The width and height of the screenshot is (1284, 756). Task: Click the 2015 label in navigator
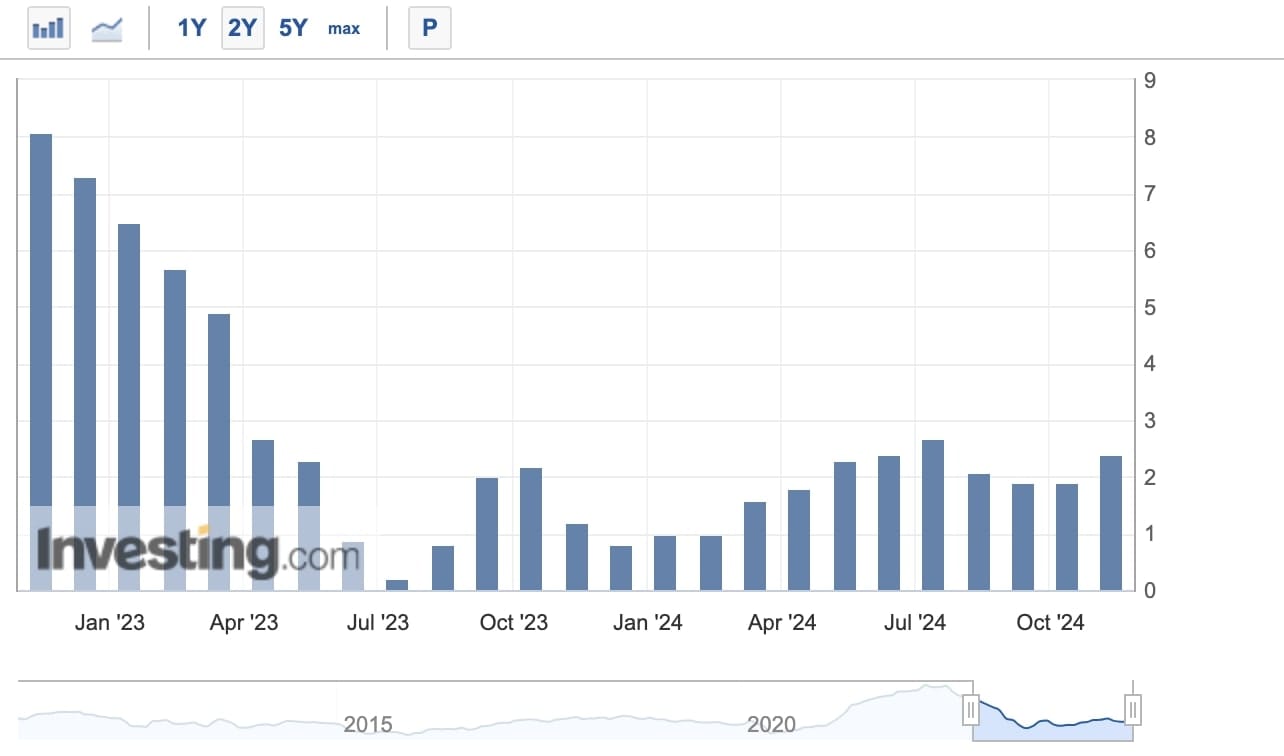[x=368, y=724]
